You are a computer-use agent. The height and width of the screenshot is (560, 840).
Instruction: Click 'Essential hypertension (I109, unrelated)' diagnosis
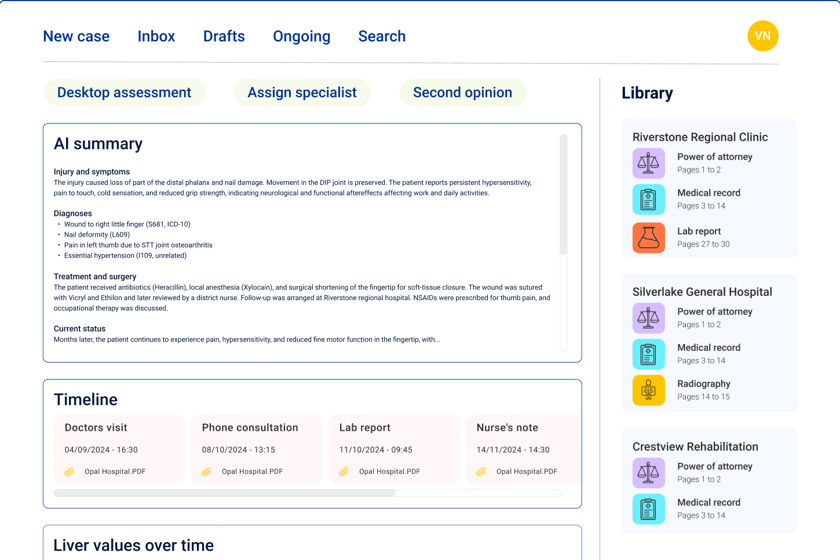[x=125, y=256]
